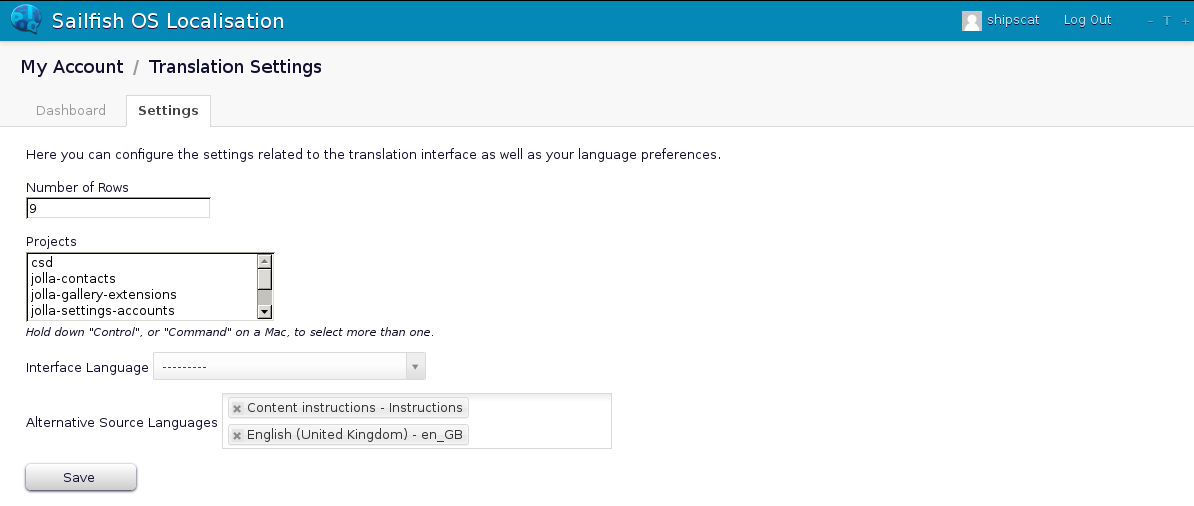
Task: Switch to the Dashboard tab
Action: point(71,111)
